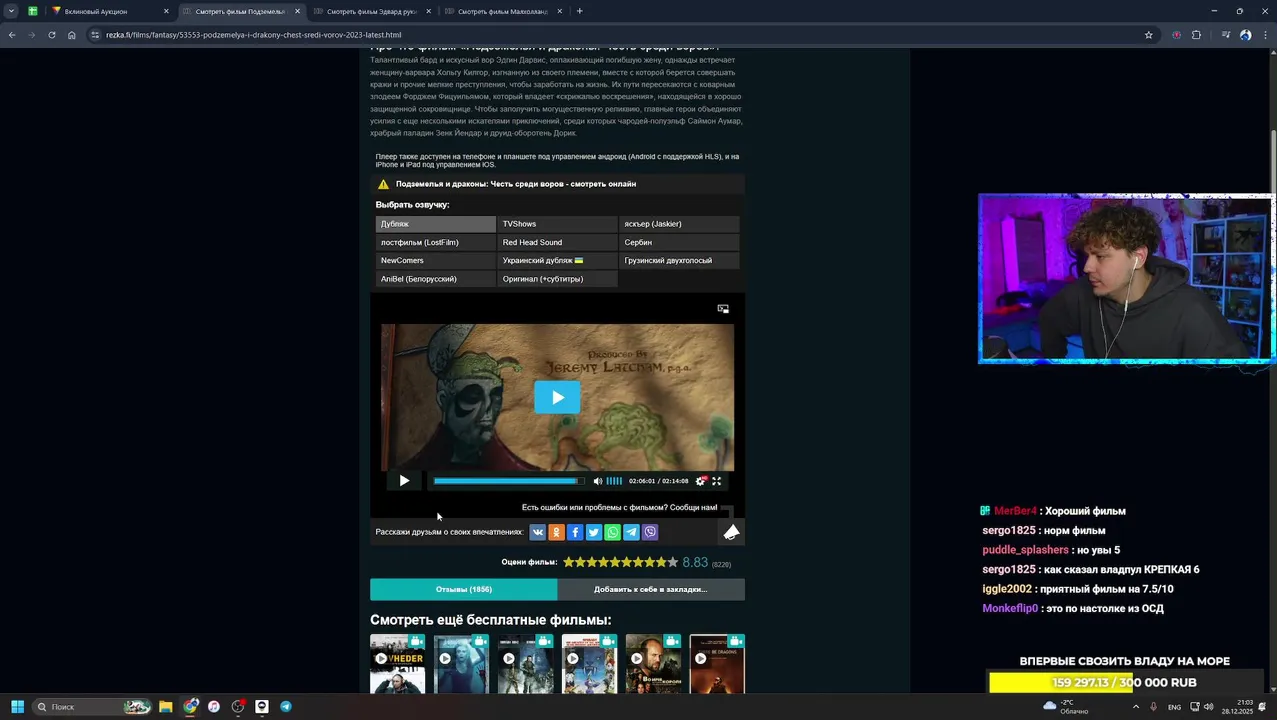Image resolution: width=1277 pixels, height=720 pixels.
Task: Open the player settings gear
Action: coord(701,481)
